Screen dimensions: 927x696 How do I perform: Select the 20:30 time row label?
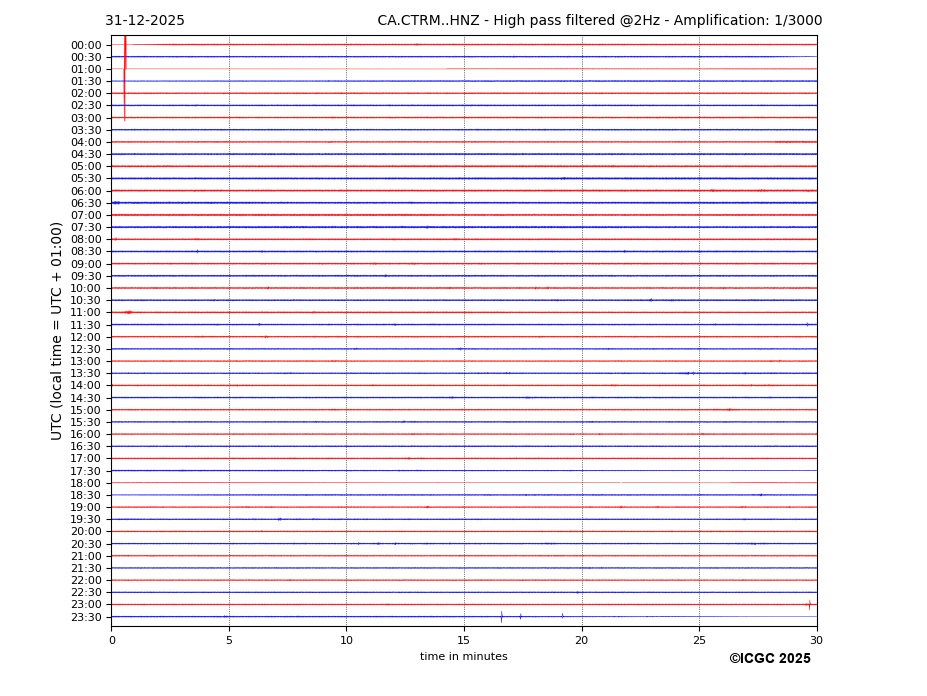pos(86,544)
